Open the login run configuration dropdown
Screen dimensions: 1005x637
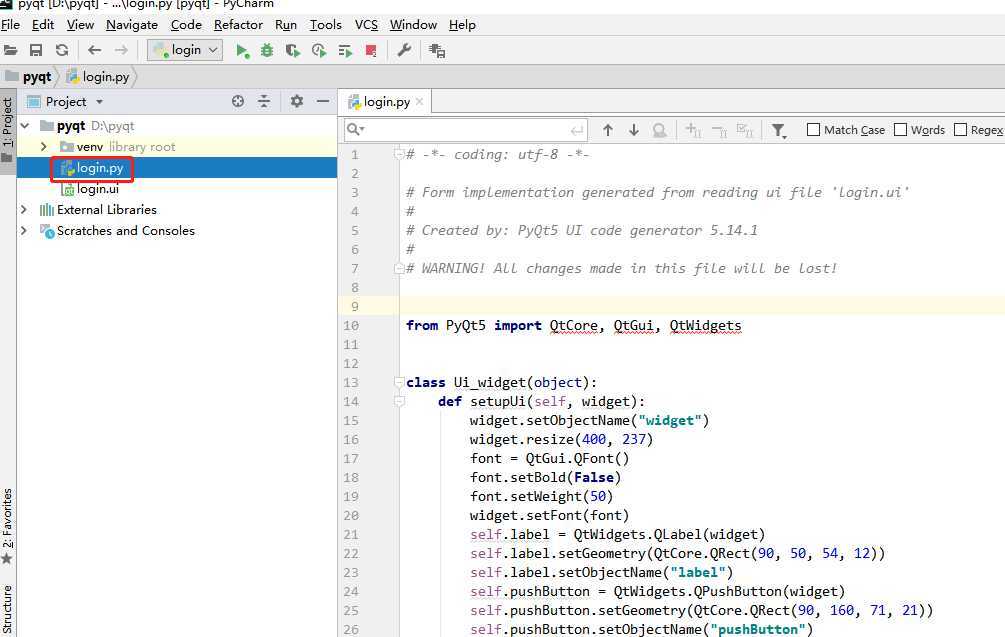pos(185,50)
